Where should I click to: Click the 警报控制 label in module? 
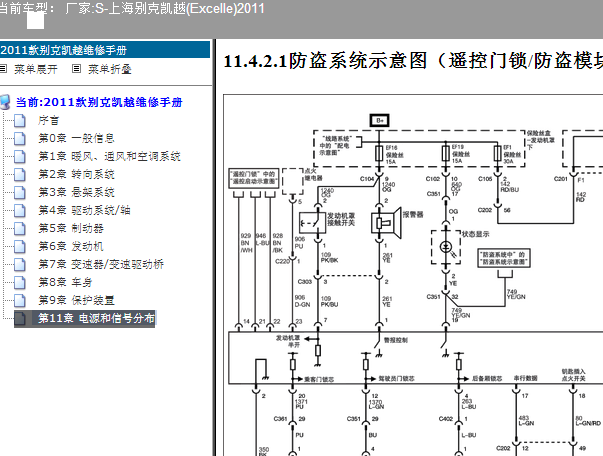coord(395,340)
